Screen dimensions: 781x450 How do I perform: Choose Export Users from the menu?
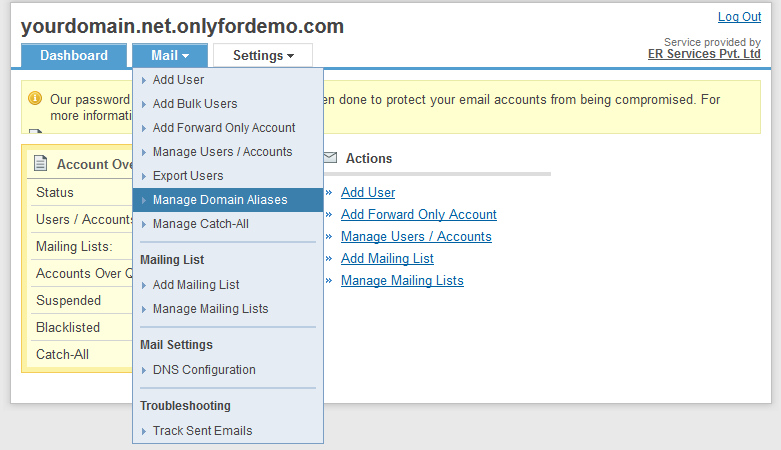(188, 176)
